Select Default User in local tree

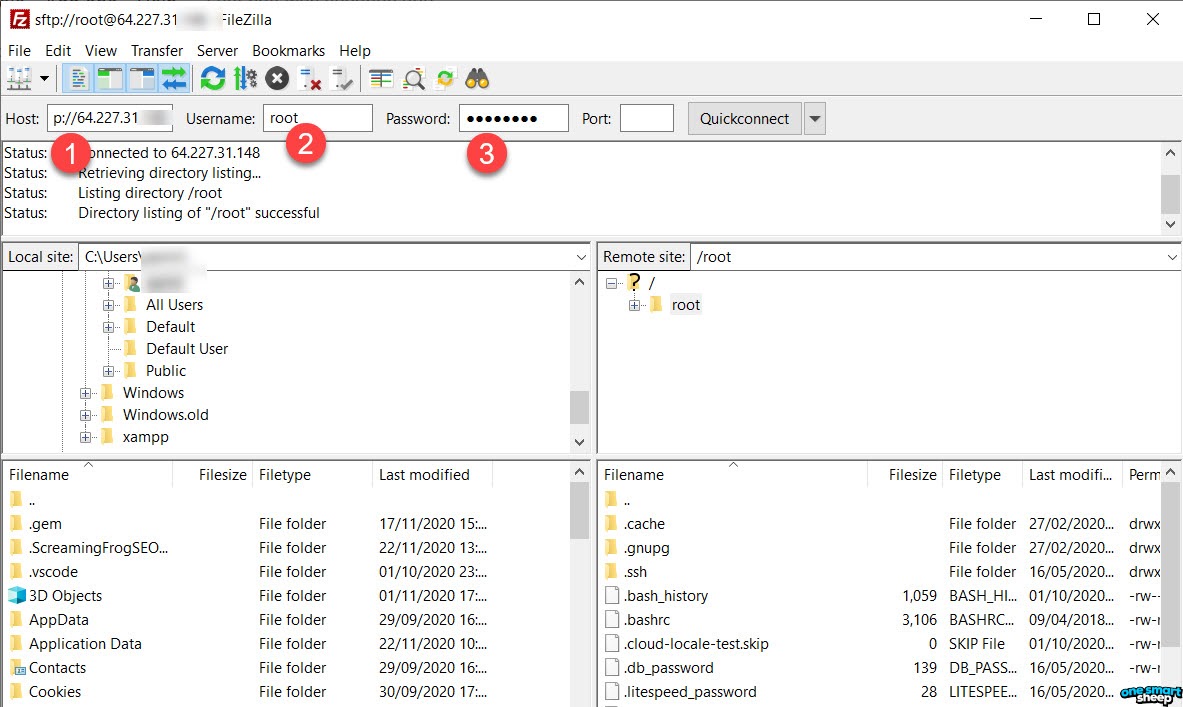click(187, 349)
